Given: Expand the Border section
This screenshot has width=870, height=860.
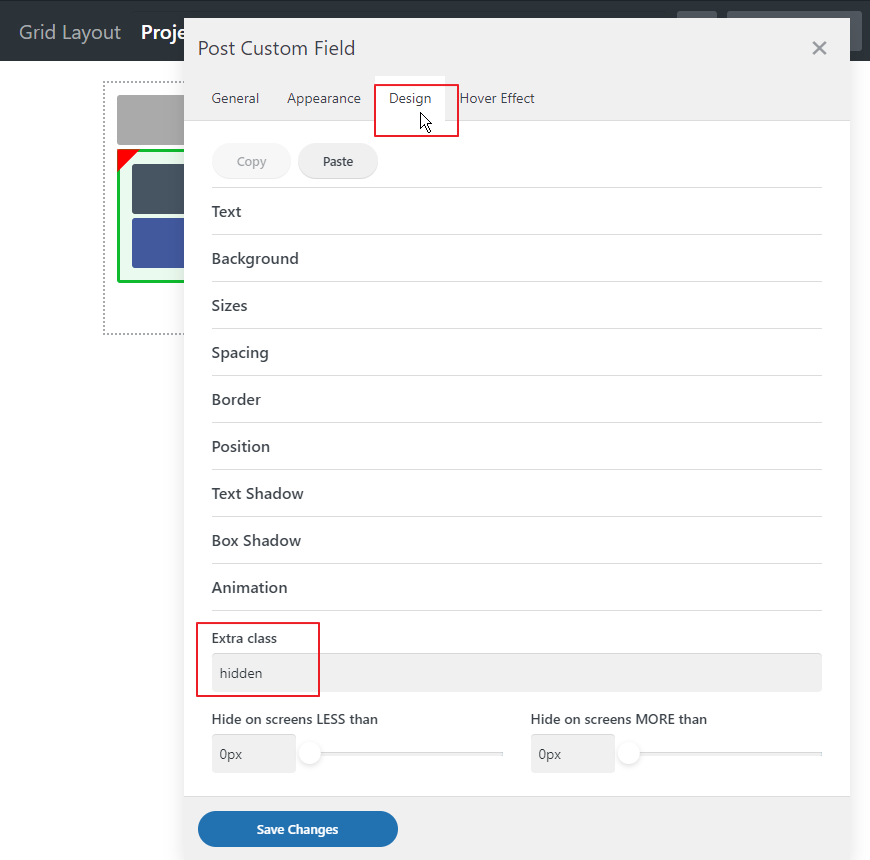Looking at the screenshot, I should pos(517,399).
